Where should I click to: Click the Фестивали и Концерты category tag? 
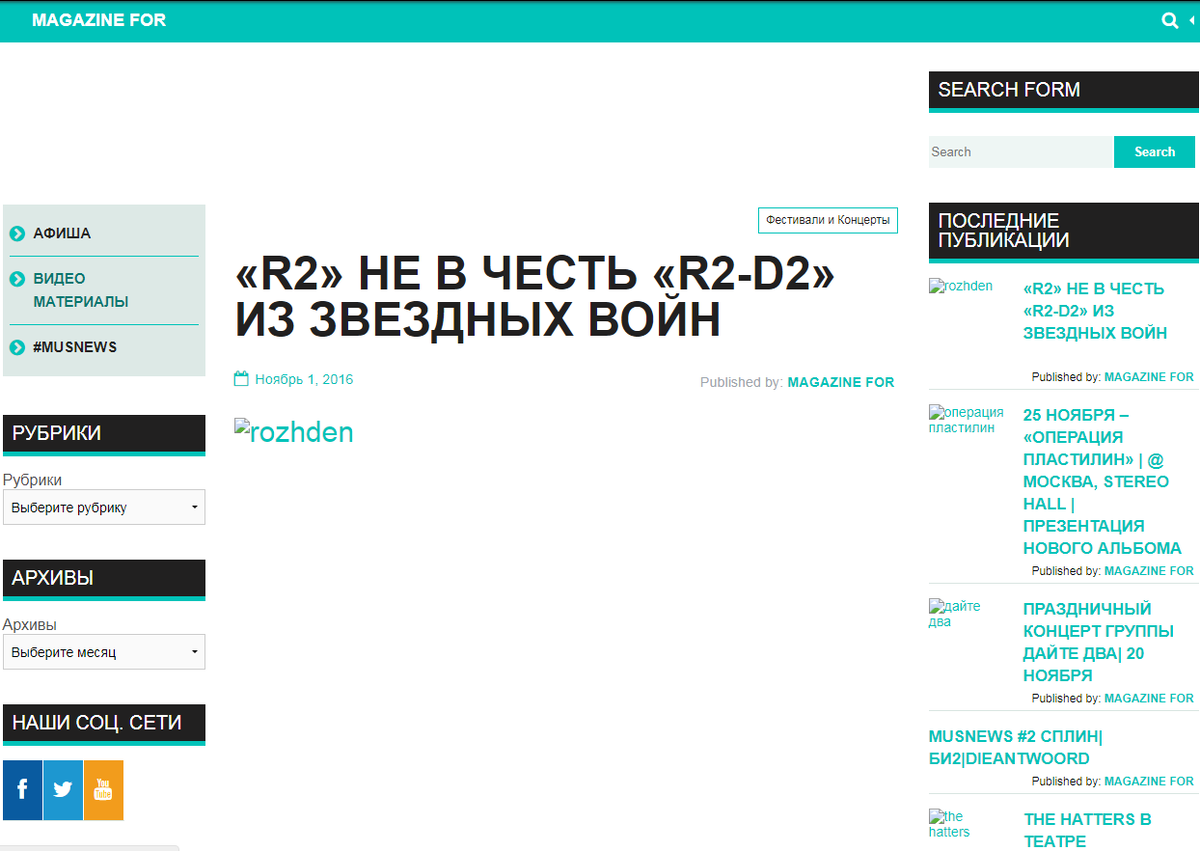[828, 220]
